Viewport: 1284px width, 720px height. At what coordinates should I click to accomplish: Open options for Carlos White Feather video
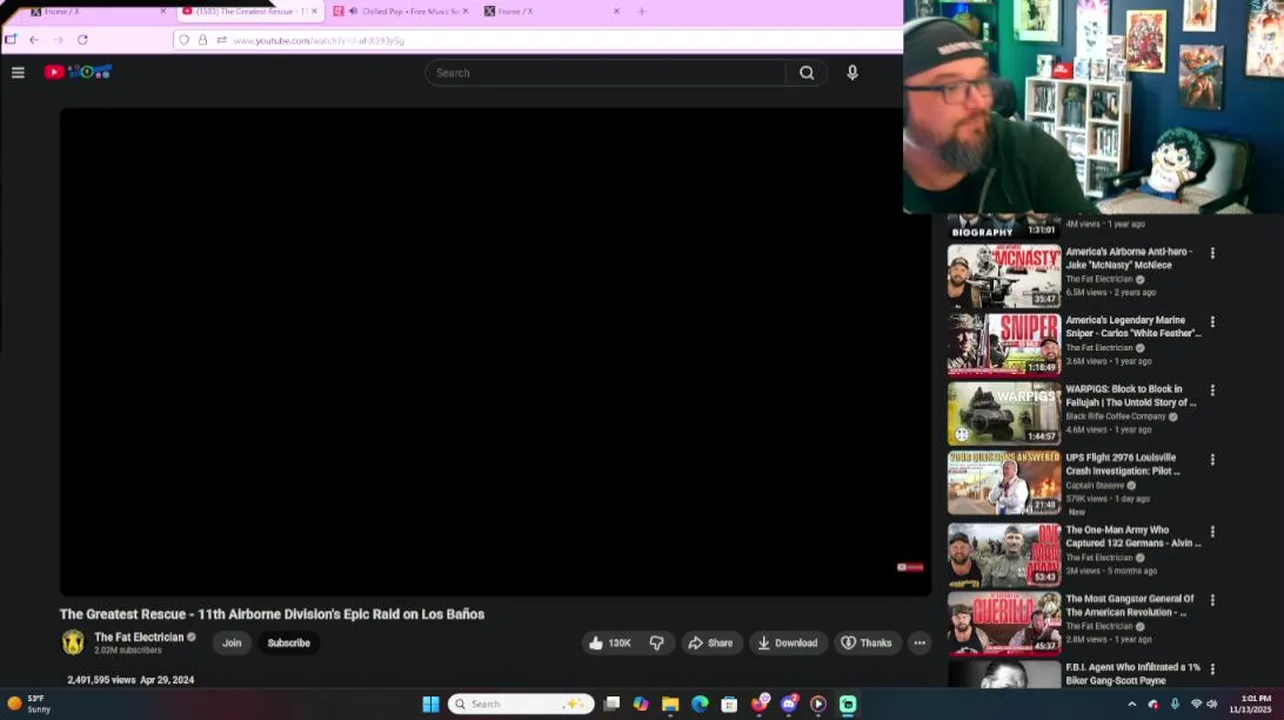pos(1212,322)
